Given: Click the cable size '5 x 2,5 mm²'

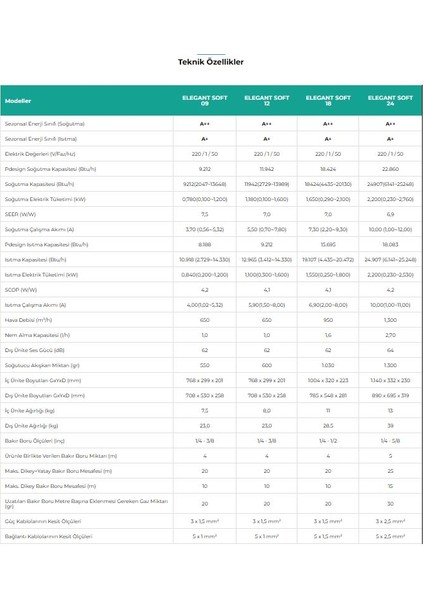Looking at the screenshot, I should click(x=390, y=536).
